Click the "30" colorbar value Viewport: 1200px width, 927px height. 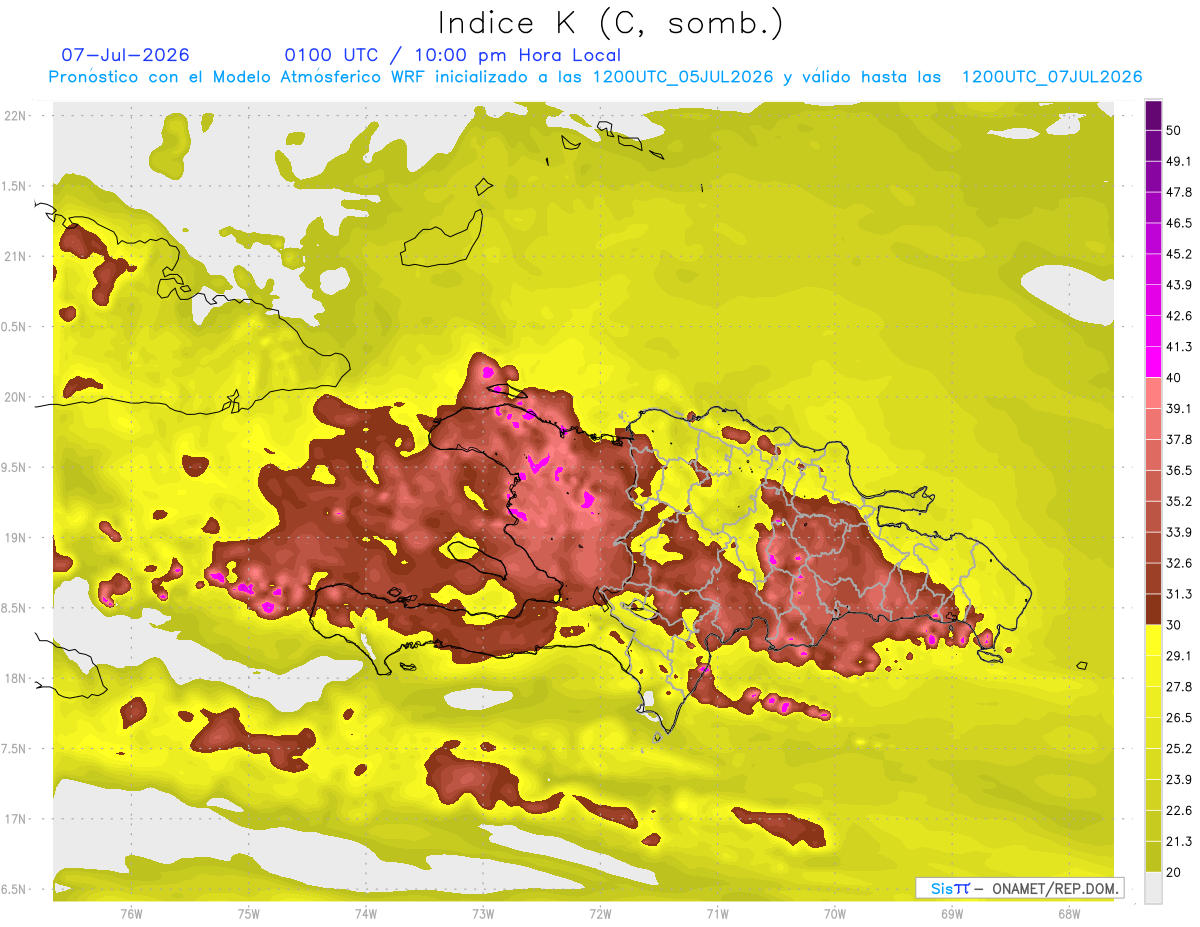pyautogui.click(x=1173, y=625)
